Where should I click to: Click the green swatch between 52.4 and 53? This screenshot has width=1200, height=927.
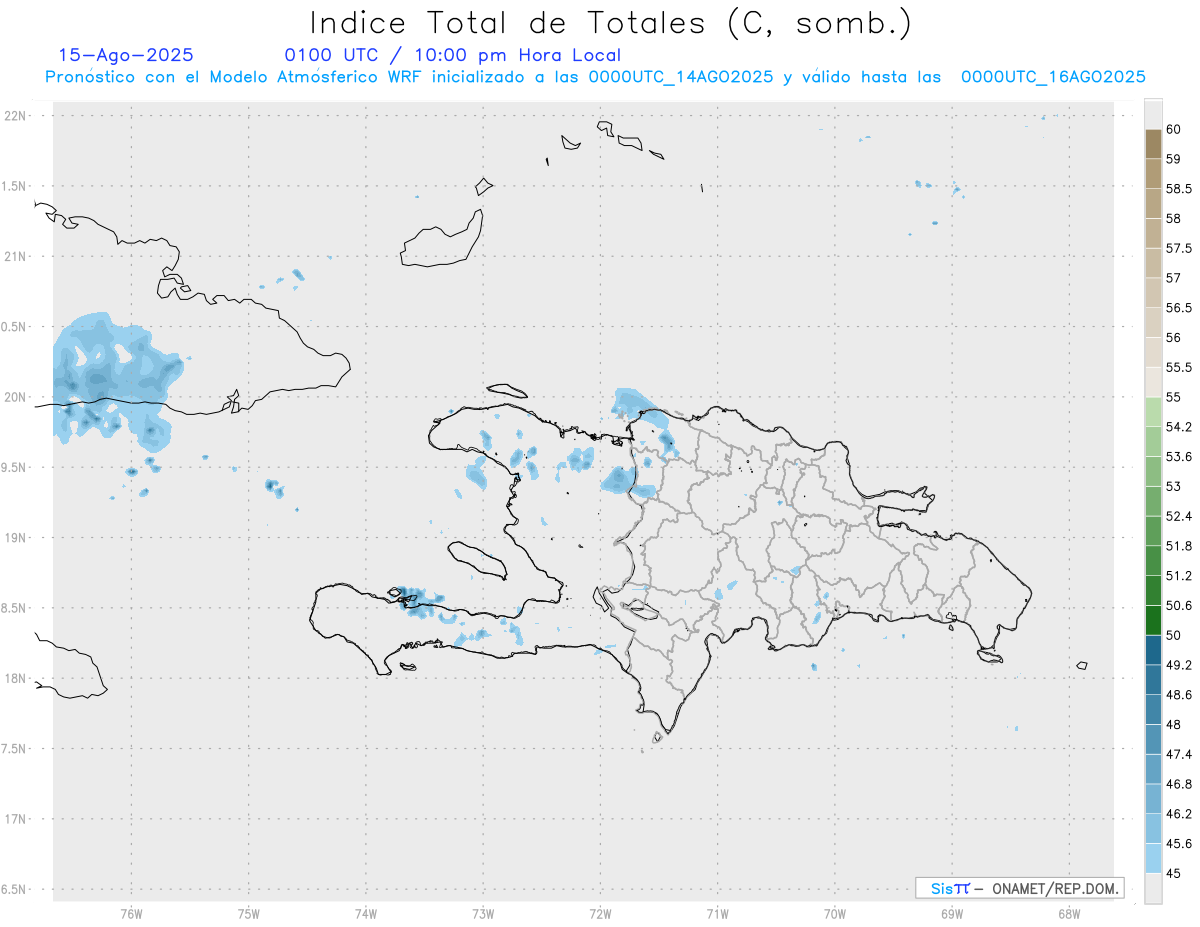click(1153, 501)
